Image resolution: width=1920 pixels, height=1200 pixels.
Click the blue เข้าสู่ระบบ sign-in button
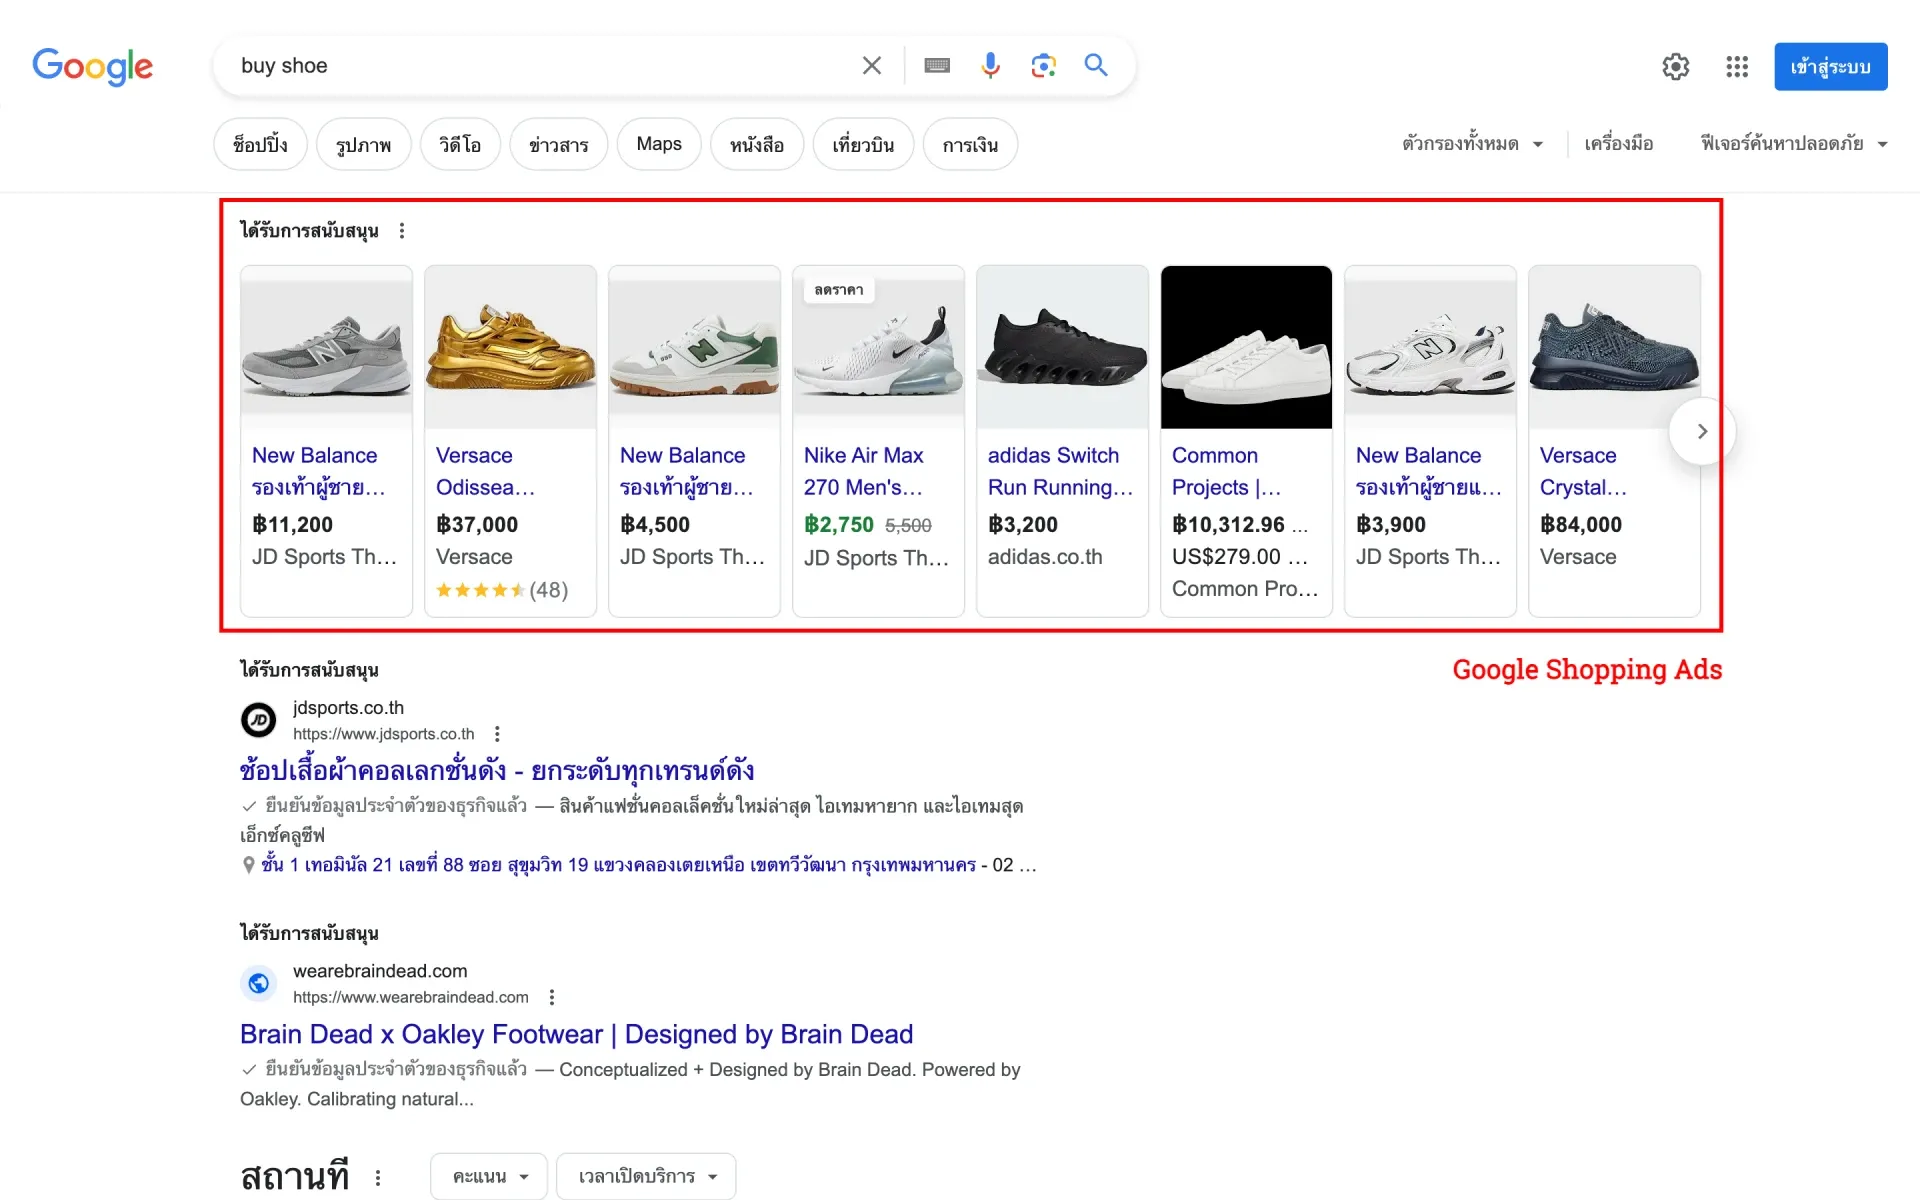pos(1831,67)
